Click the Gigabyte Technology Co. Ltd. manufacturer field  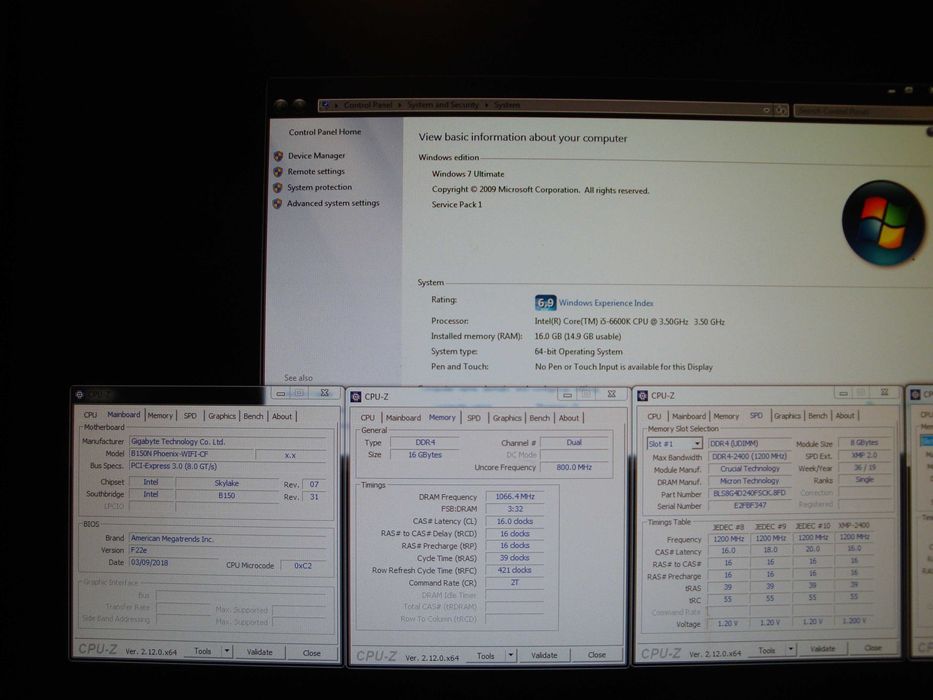(x=228, y=442)
